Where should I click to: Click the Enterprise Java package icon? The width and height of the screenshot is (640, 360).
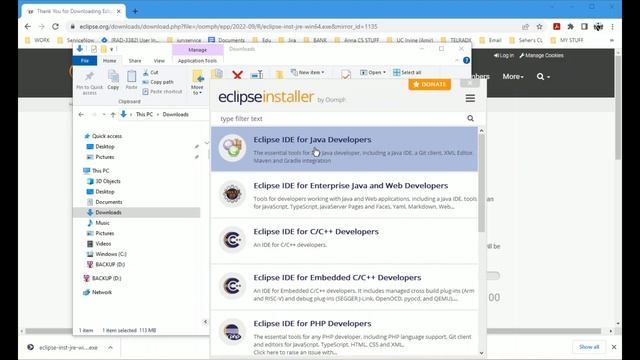coord(232,194)
